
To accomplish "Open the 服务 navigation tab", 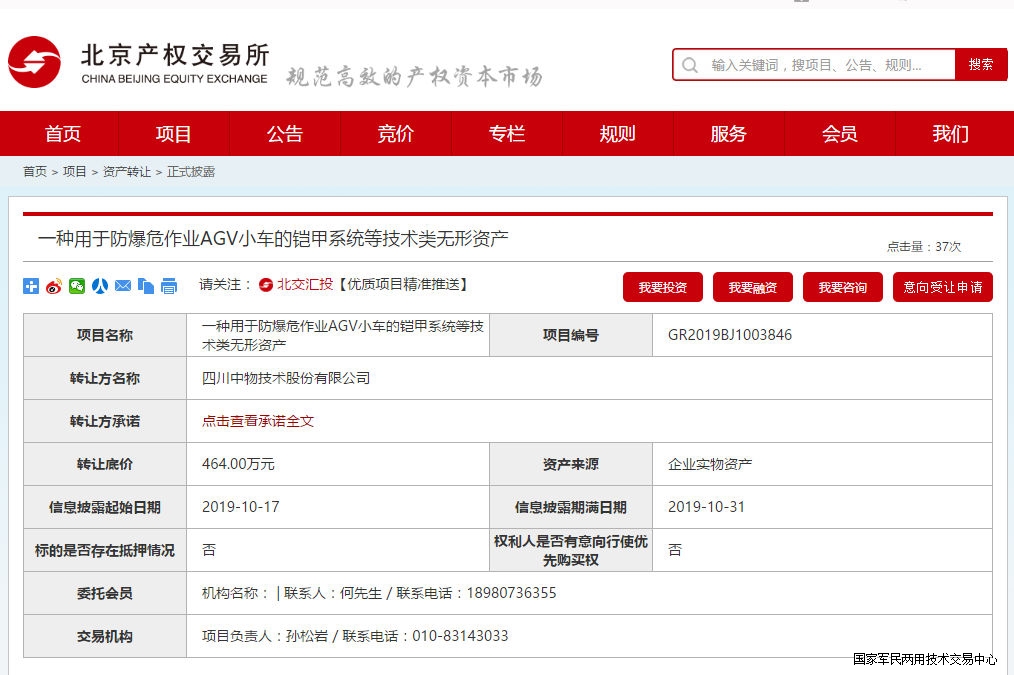I will [729, 133].
